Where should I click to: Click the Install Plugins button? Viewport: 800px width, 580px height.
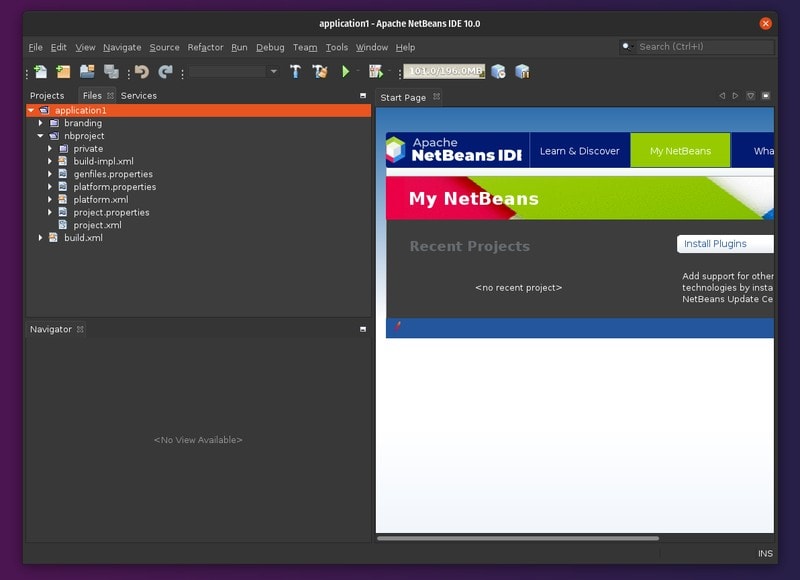[x=725, y=244]
